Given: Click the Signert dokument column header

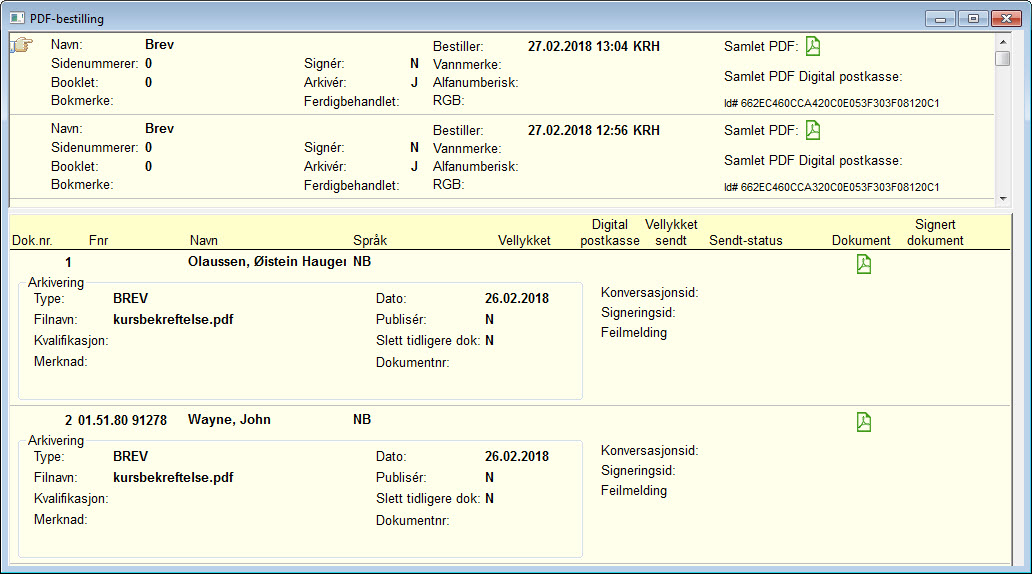Looking at the screenshot, I should [935, 232].
